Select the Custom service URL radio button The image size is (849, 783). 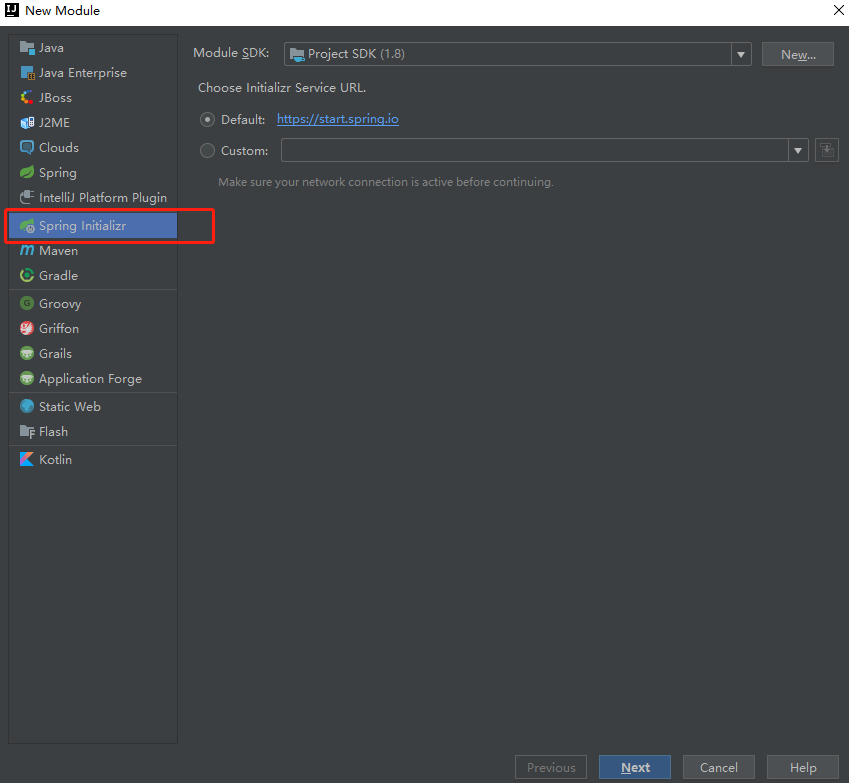click(x=207, y=151)
